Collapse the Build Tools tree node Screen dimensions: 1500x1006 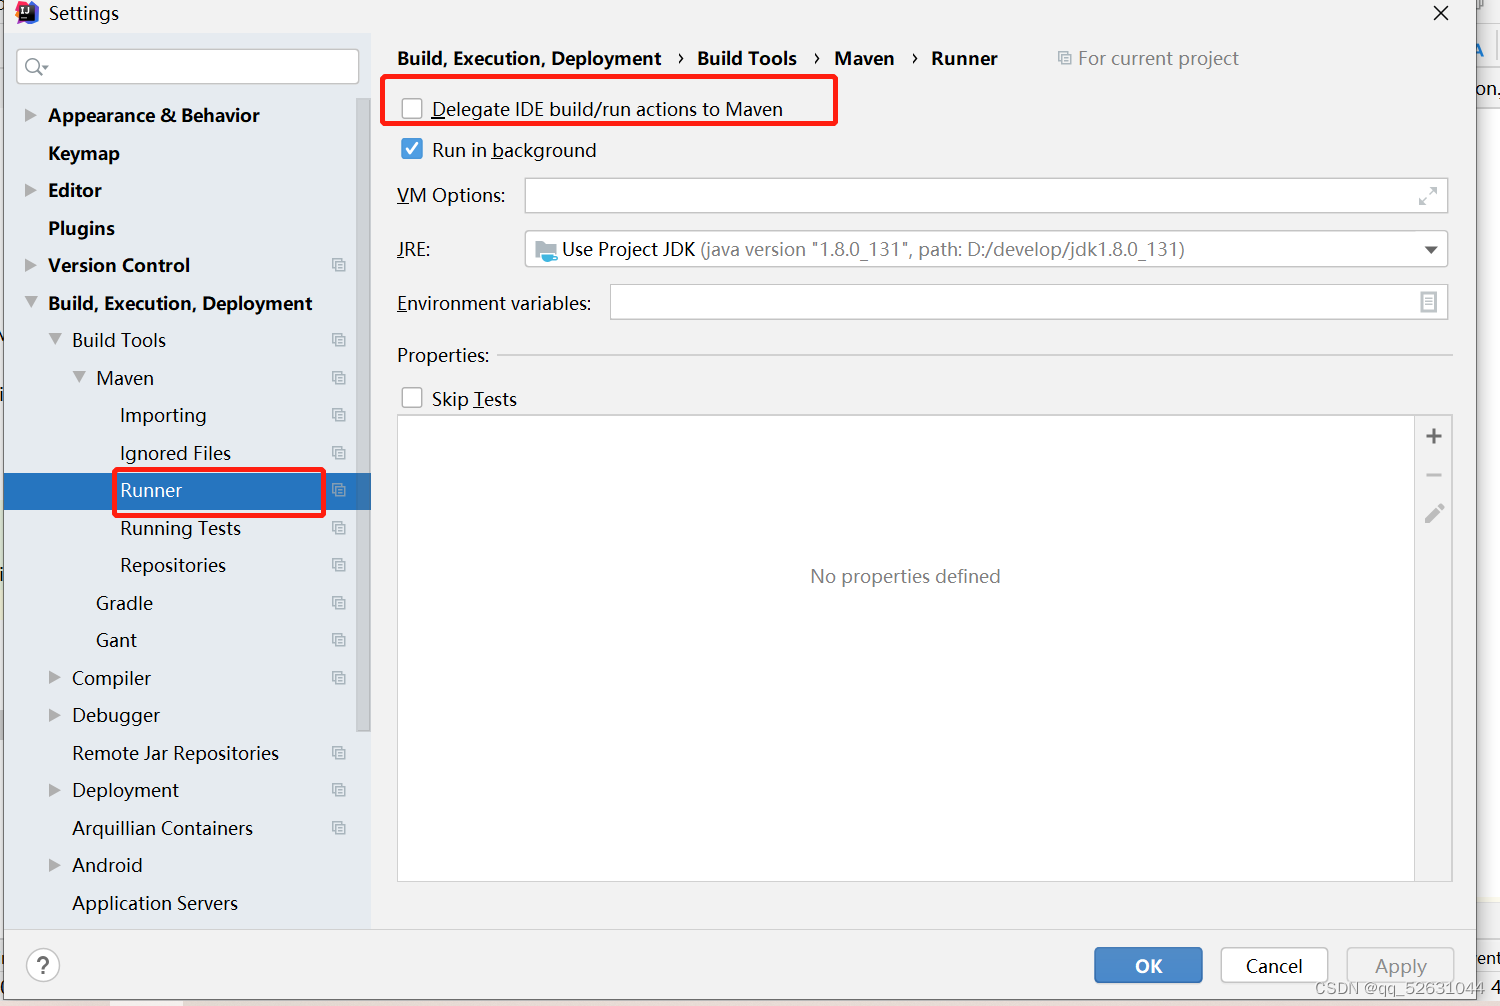[55, 340]
